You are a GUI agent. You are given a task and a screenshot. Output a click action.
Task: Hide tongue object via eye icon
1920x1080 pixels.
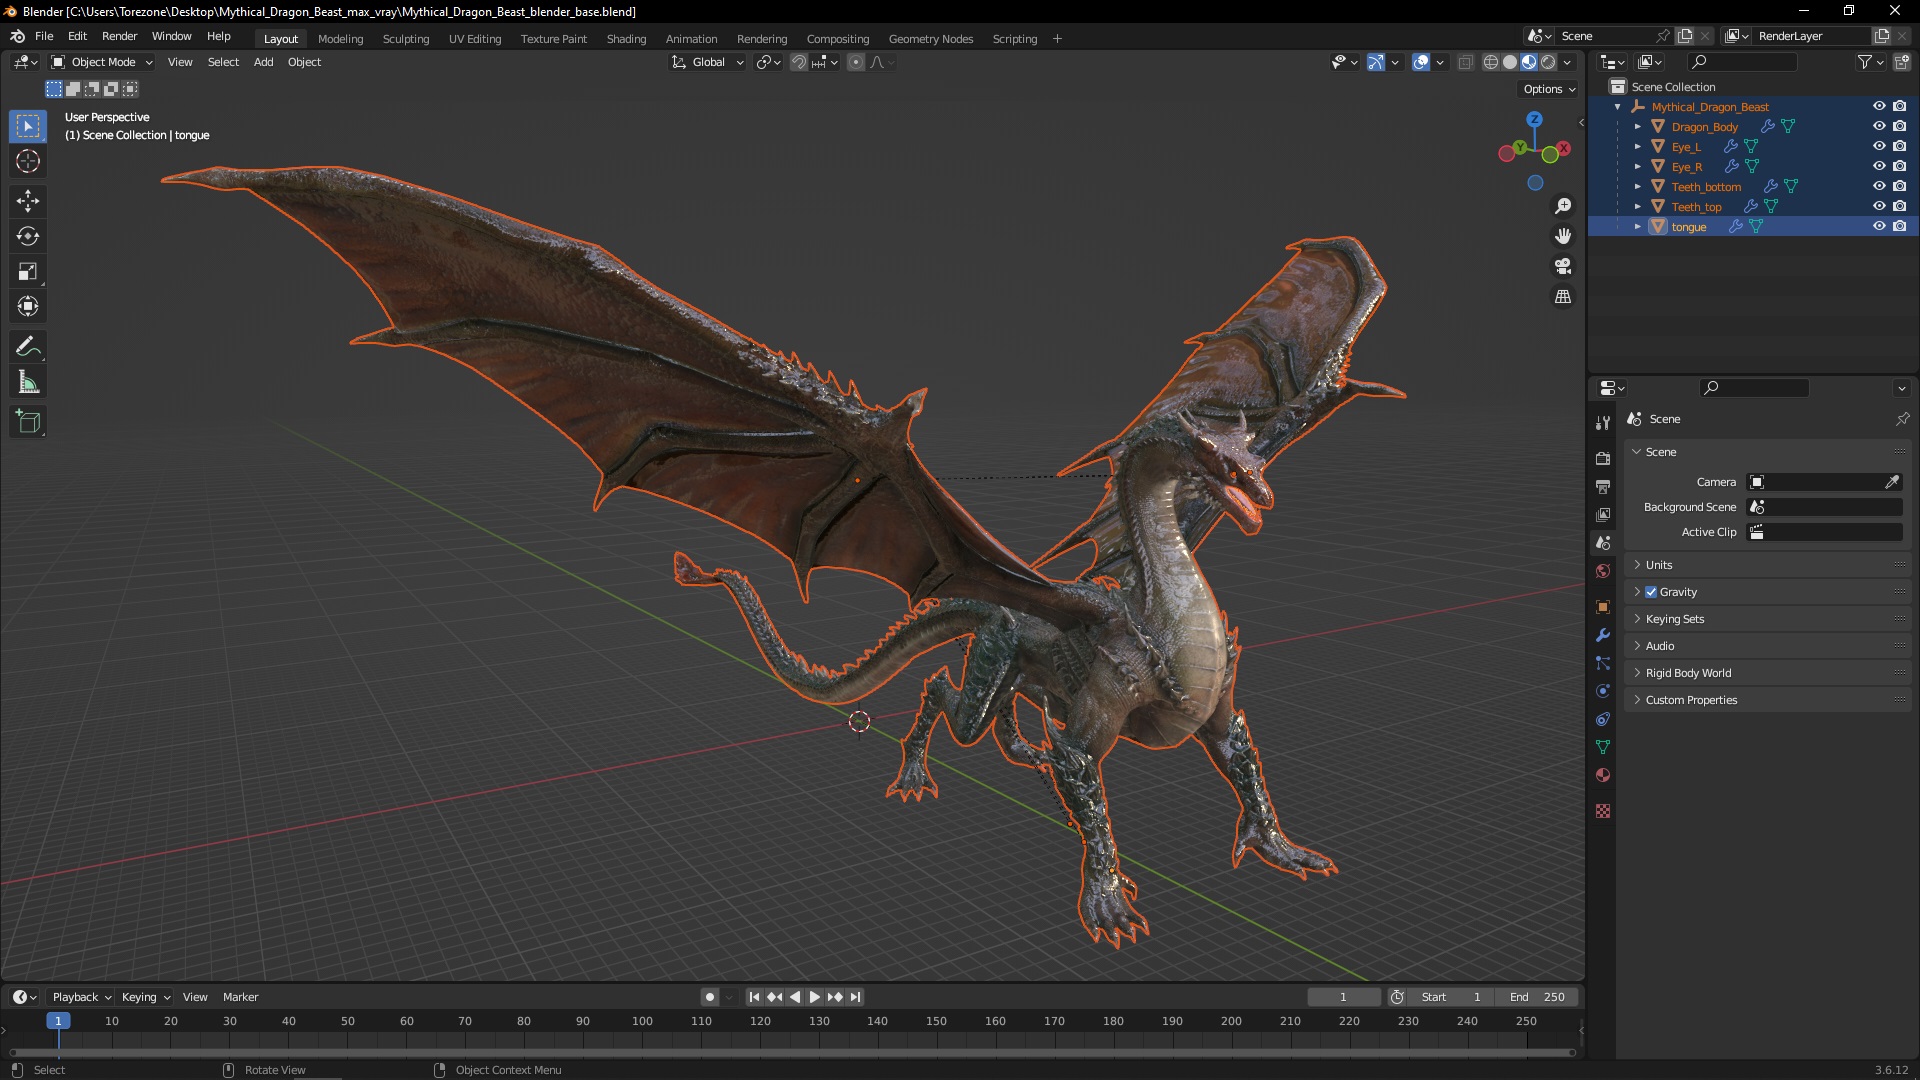[x=1879, y=226]
